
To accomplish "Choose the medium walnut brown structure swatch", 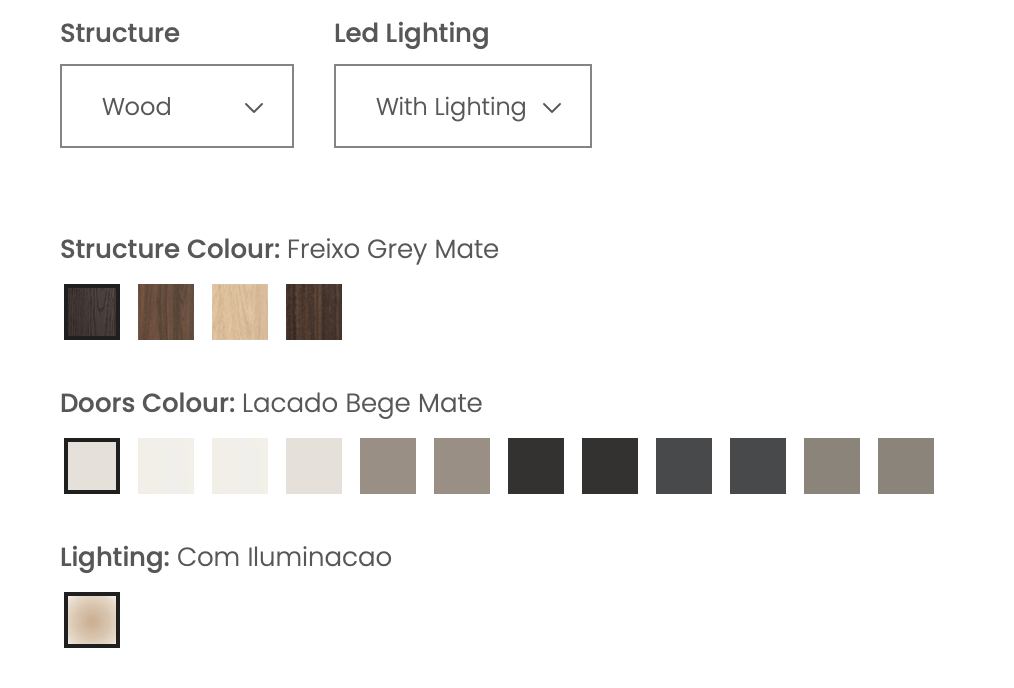I will click(166, 312).
